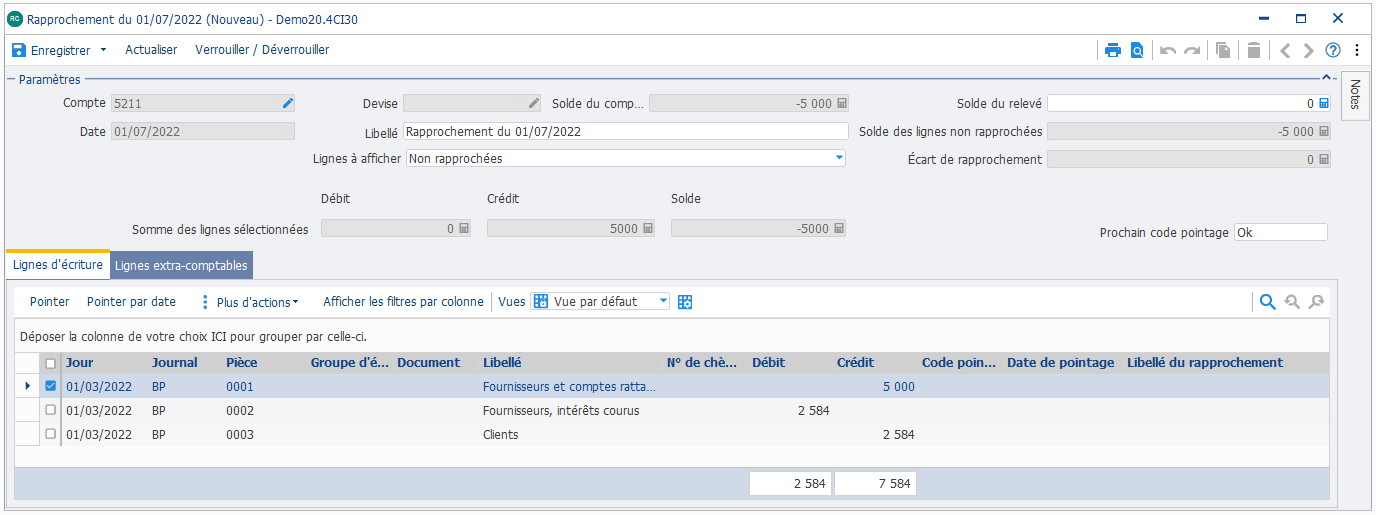Open the Vue par défaut views dropdown
Viewport: 1376px width, 515px height.
click(x=663, y=302)
